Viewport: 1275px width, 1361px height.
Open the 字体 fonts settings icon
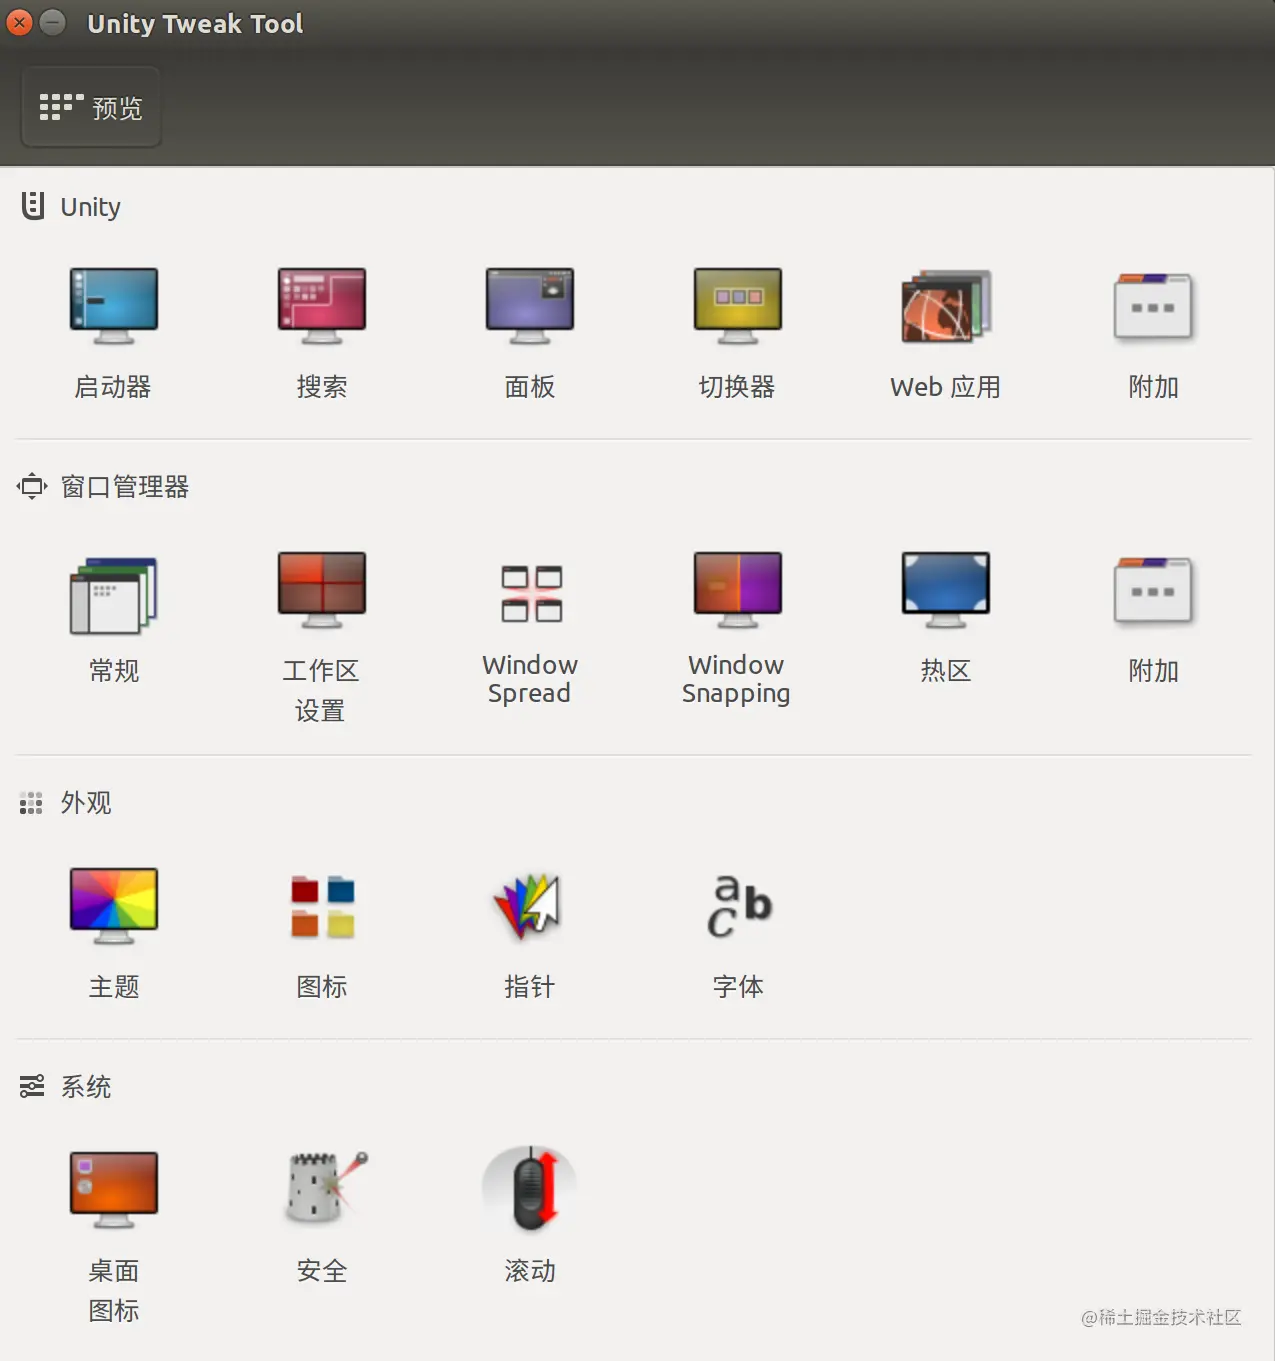(739, 906)
